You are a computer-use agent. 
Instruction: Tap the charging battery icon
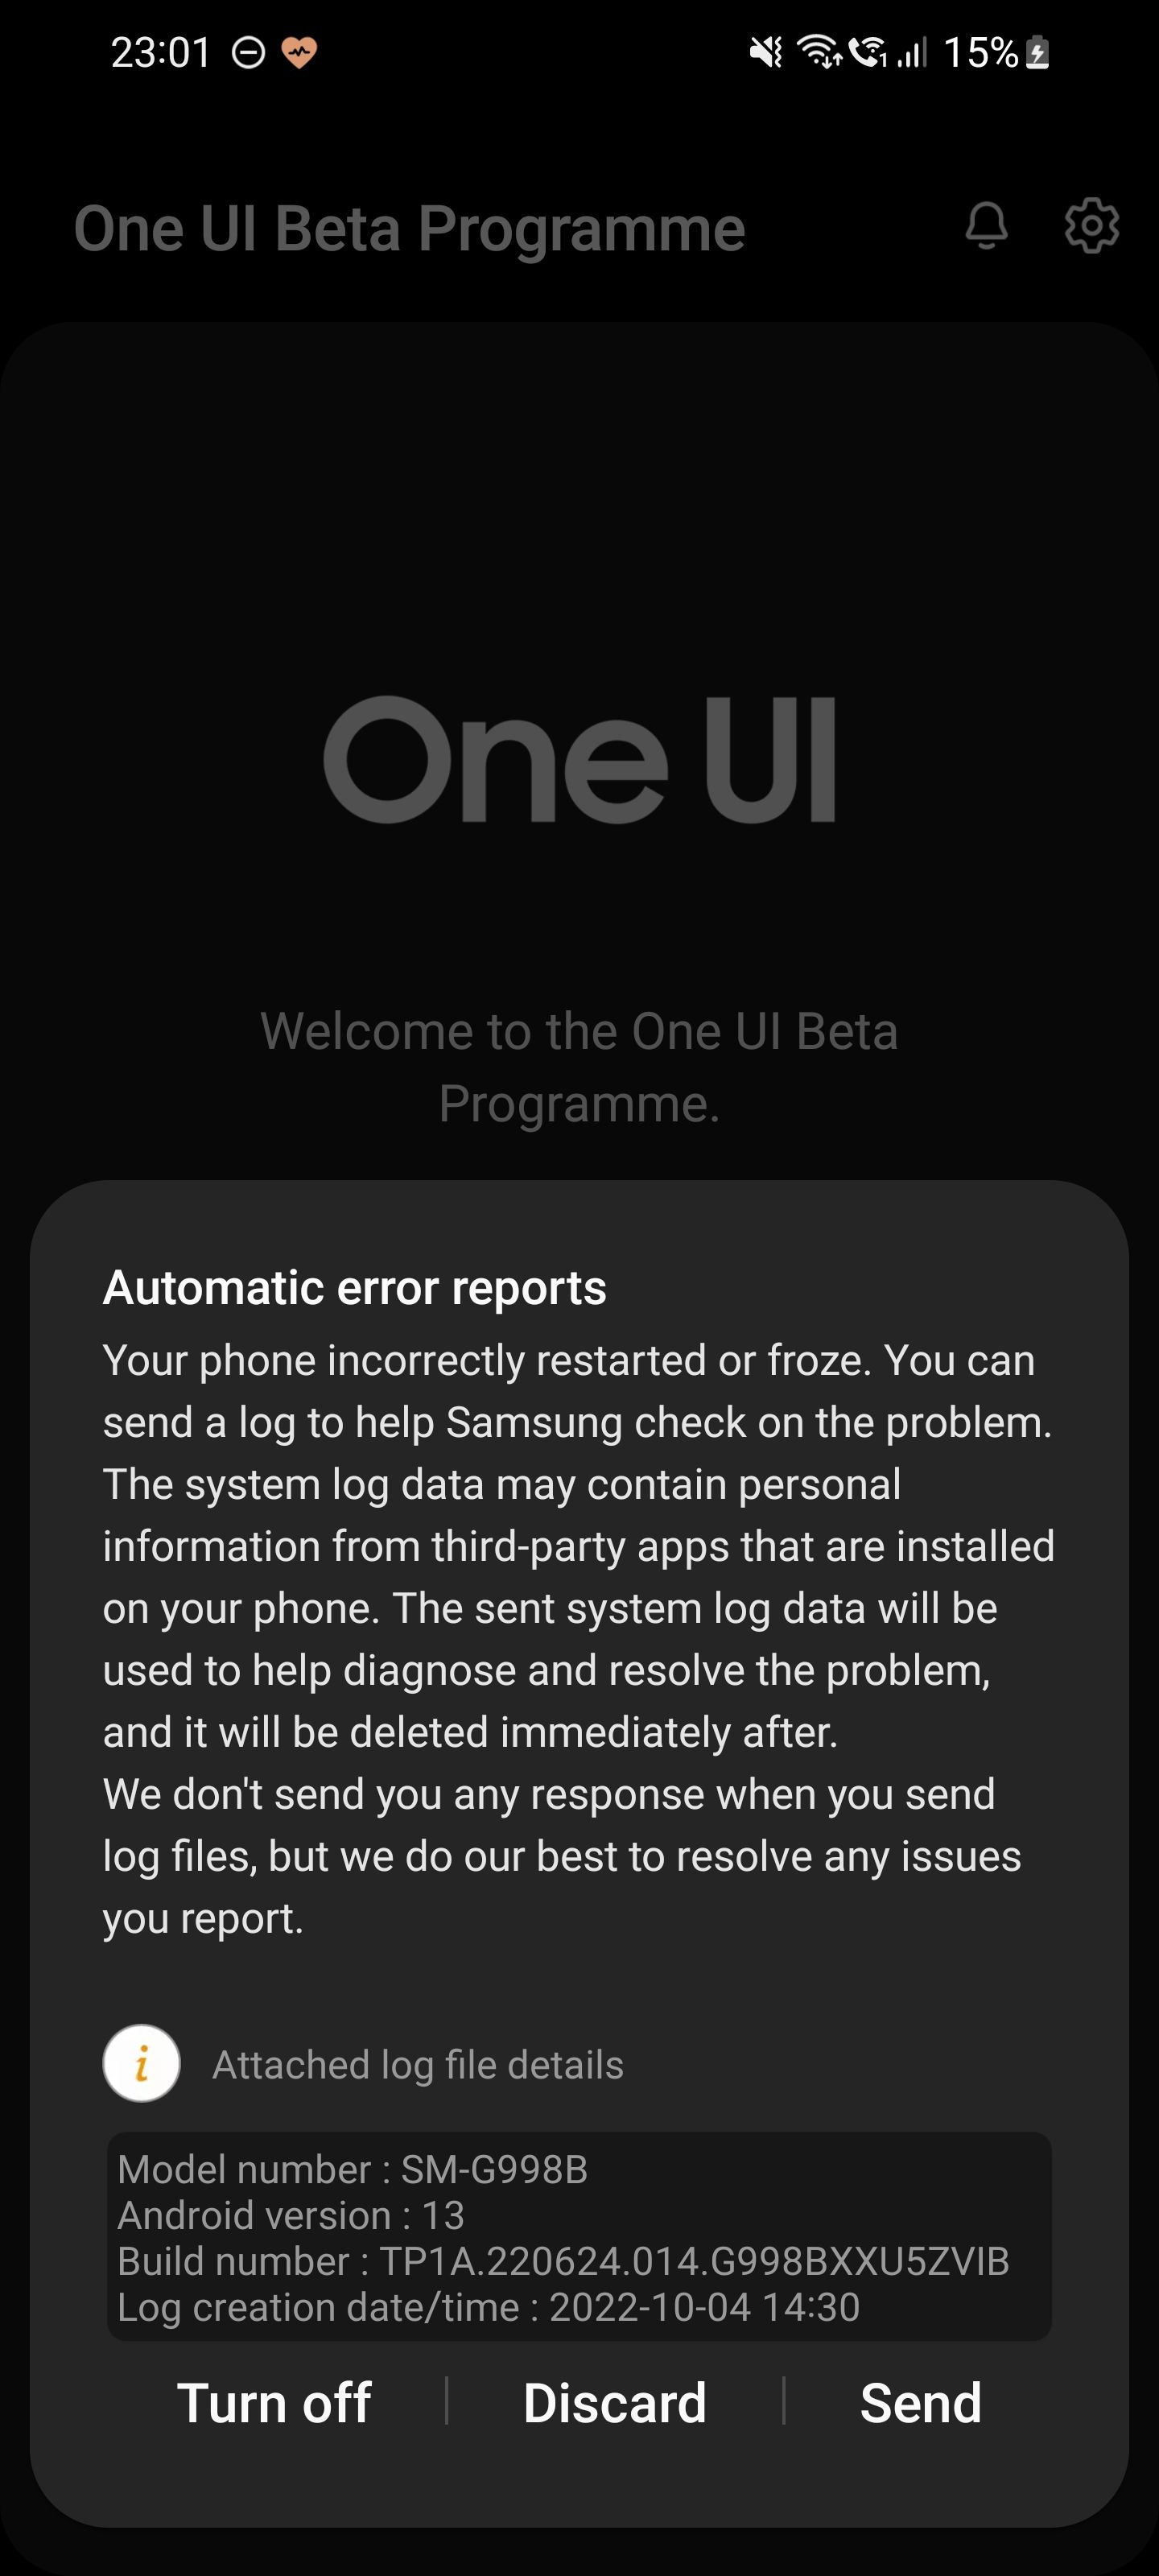coord(1038,52)
